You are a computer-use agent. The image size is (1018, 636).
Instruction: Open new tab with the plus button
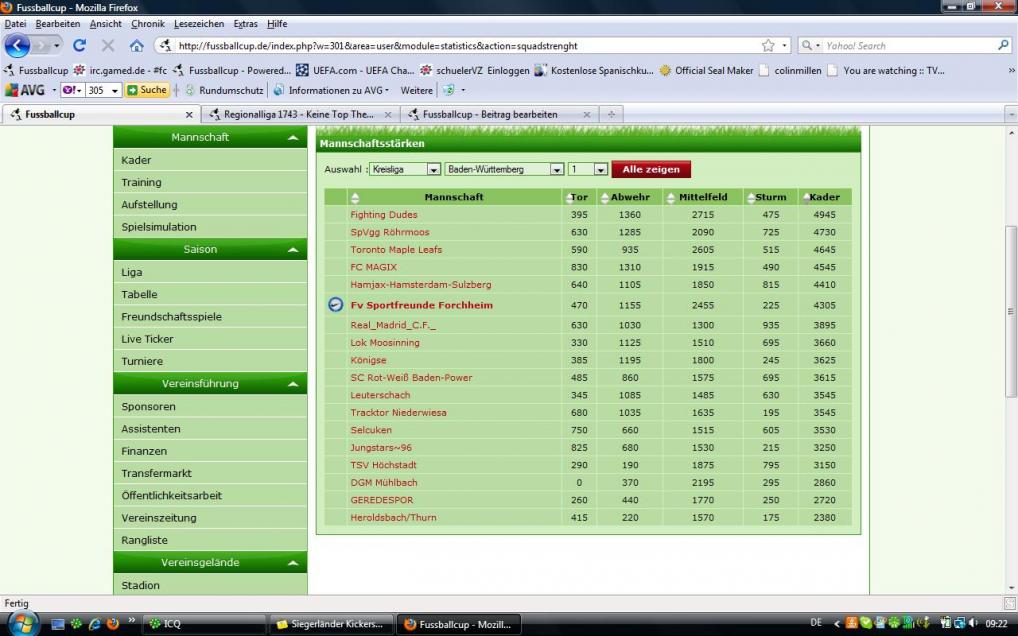(x=611, y=114)
